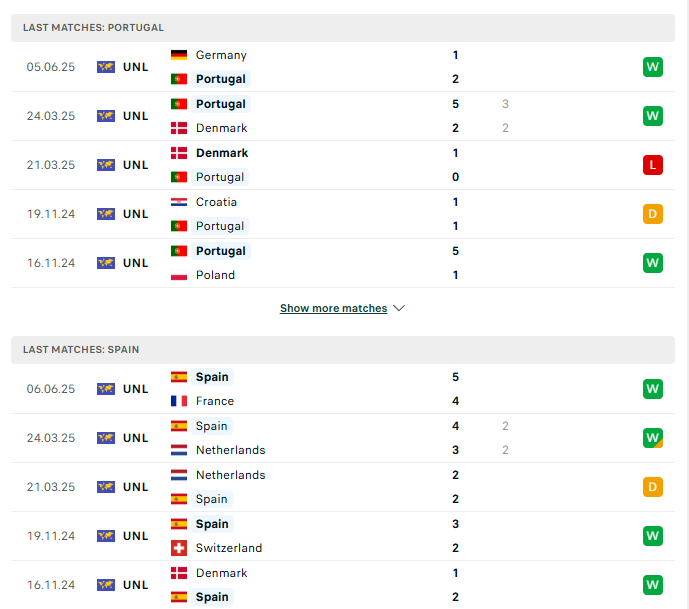Screen dimensions: 689x609
Task: Click the orange draw badge for Croatia match
Action: 653,214
